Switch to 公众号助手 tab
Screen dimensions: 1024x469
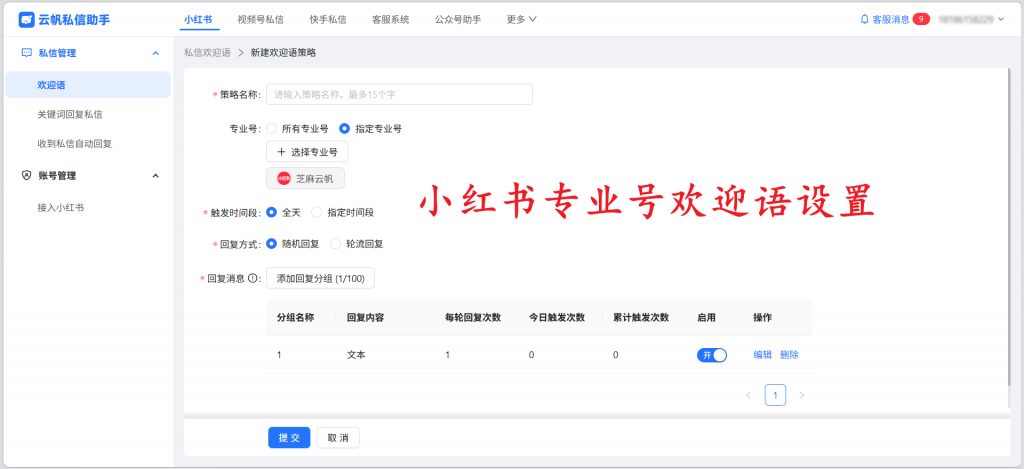click(458, 20)
